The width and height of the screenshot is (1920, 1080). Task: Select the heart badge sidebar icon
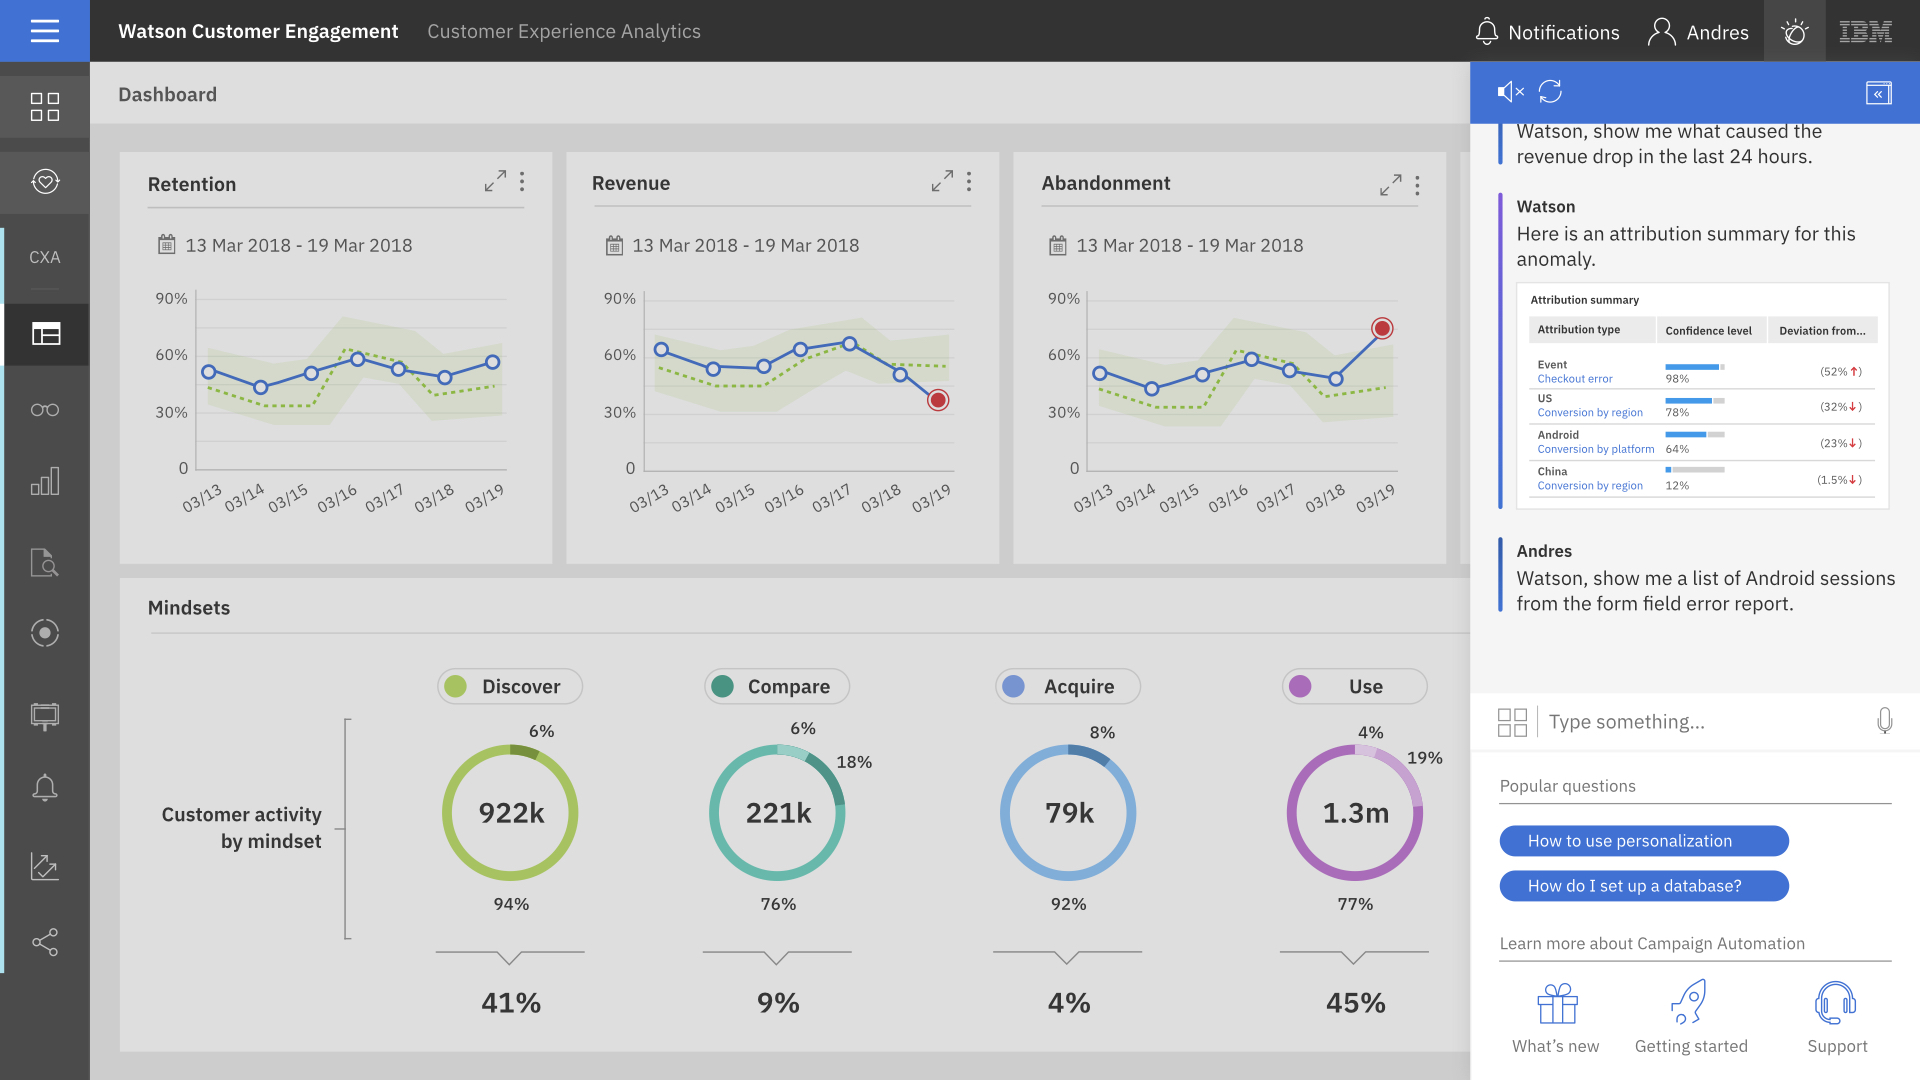45,182
